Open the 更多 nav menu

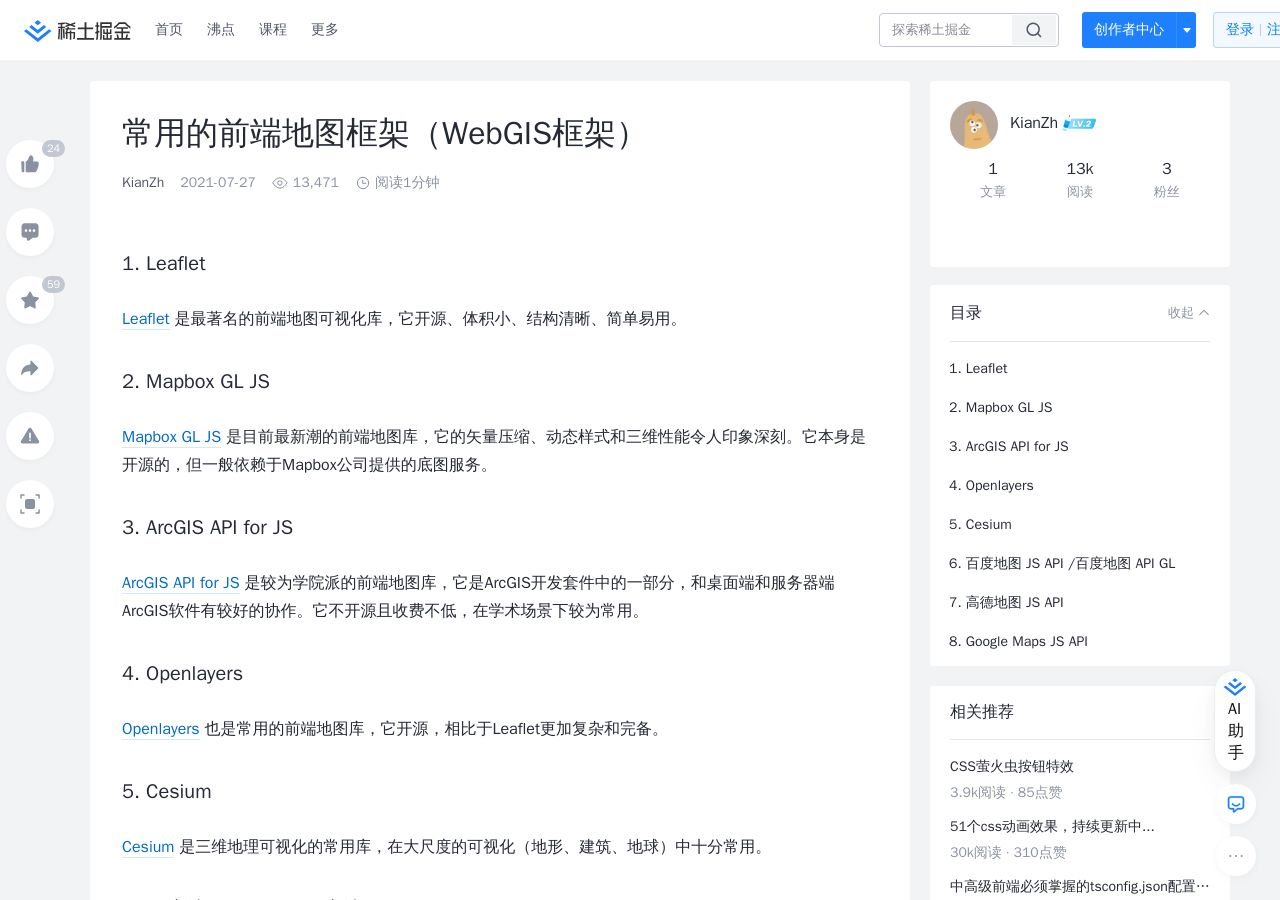click(325, 30)
